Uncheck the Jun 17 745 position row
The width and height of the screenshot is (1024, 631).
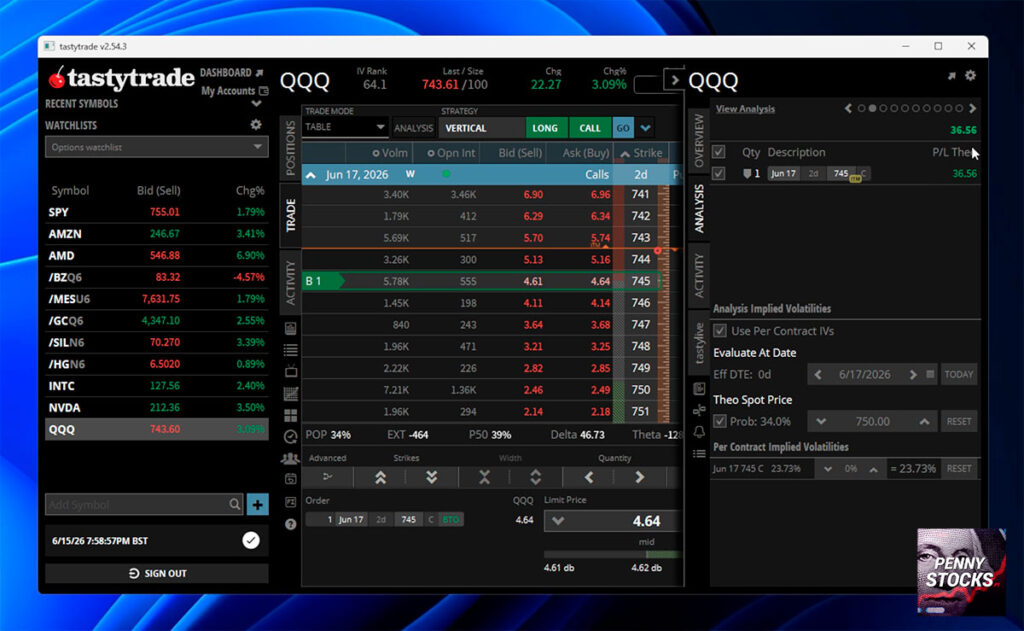[718, 174]
